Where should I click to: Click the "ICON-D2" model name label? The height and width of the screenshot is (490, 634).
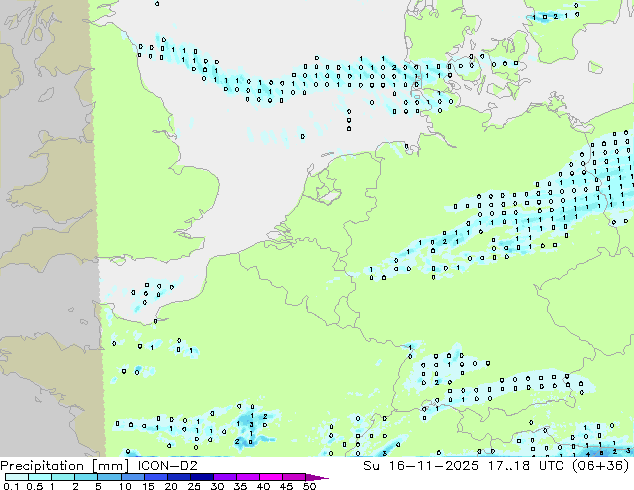(x=167, y=466)
